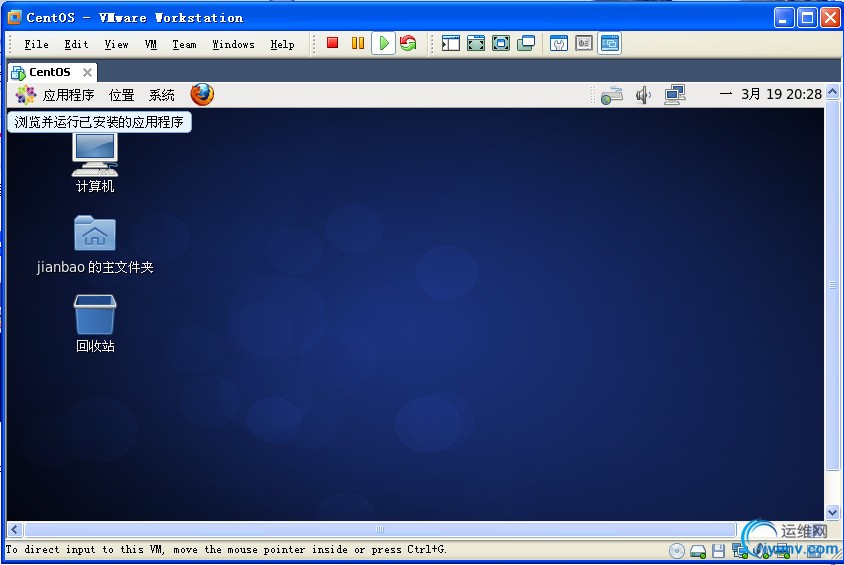
Task: Reset the VM with the circular arrows icon
Action: click(408, 43)
